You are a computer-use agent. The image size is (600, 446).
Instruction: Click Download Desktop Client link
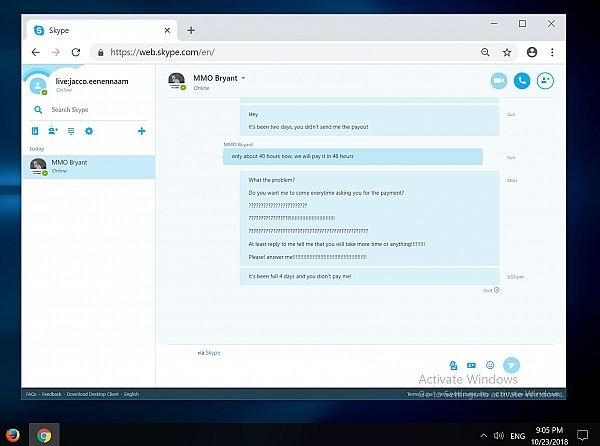(93, 394)
